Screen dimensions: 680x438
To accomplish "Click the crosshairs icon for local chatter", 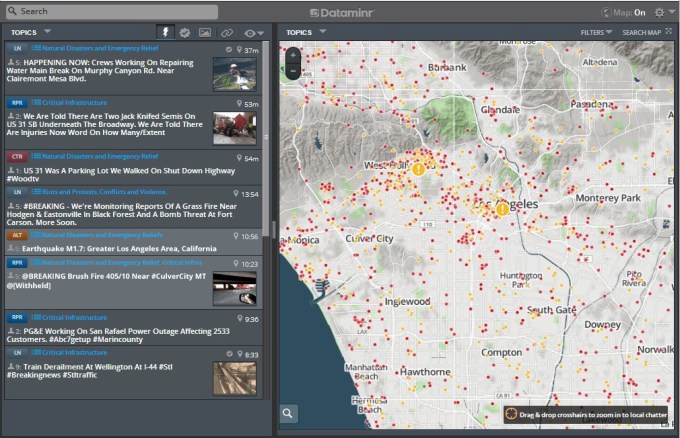I will tap(511, 413).
